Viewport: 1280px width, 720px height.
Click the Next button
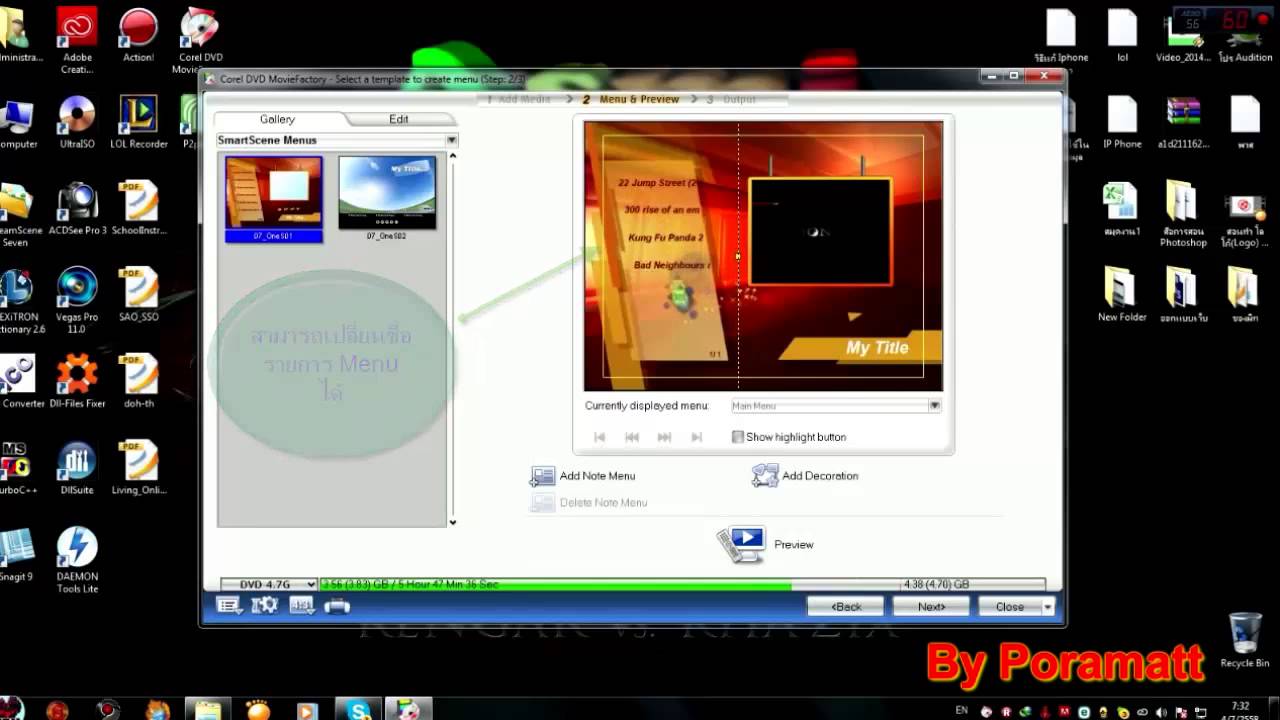(931, 606)
